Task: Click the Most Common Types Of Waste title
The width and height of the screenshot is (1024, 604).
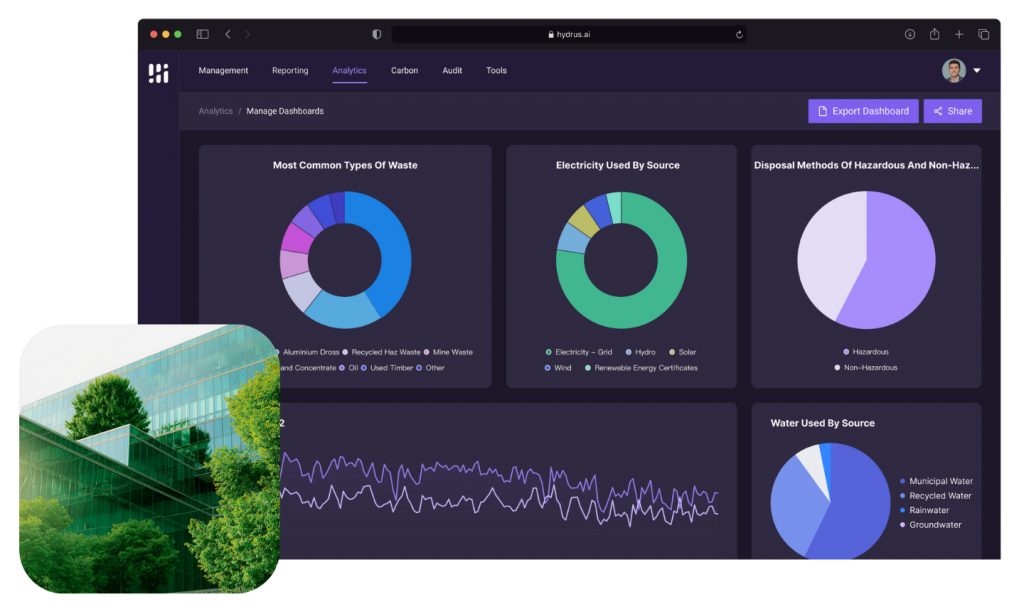Action: 345,165
